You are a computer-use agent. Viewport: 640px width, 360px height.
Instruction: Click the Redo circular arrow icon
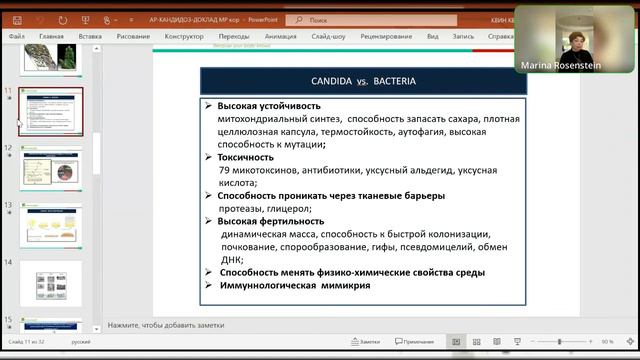coord(62,20)
